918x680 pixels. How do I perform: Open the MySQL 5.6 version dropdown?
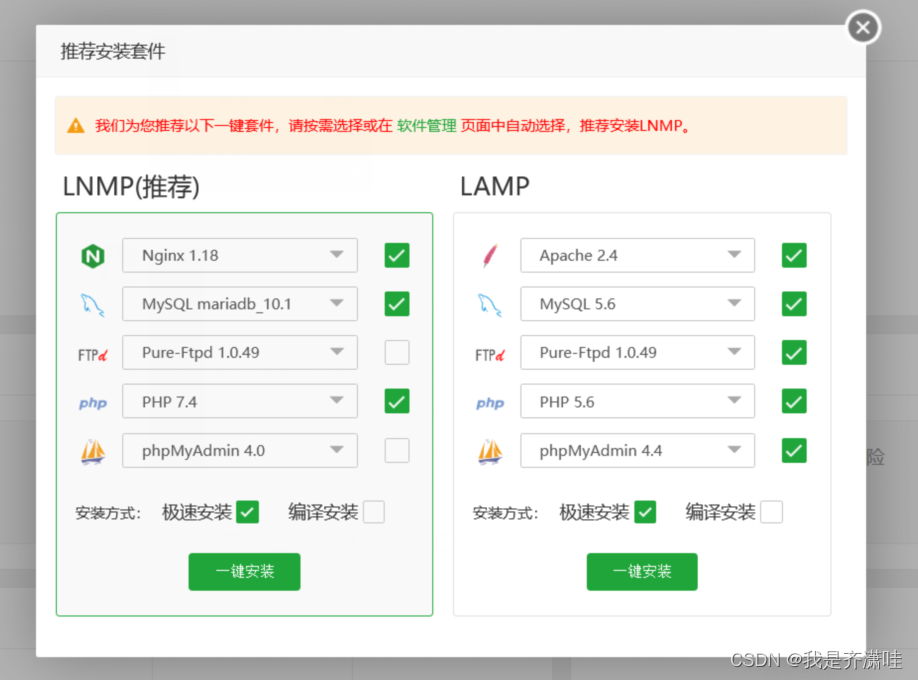pyautogui.click(x=638, y=304)
